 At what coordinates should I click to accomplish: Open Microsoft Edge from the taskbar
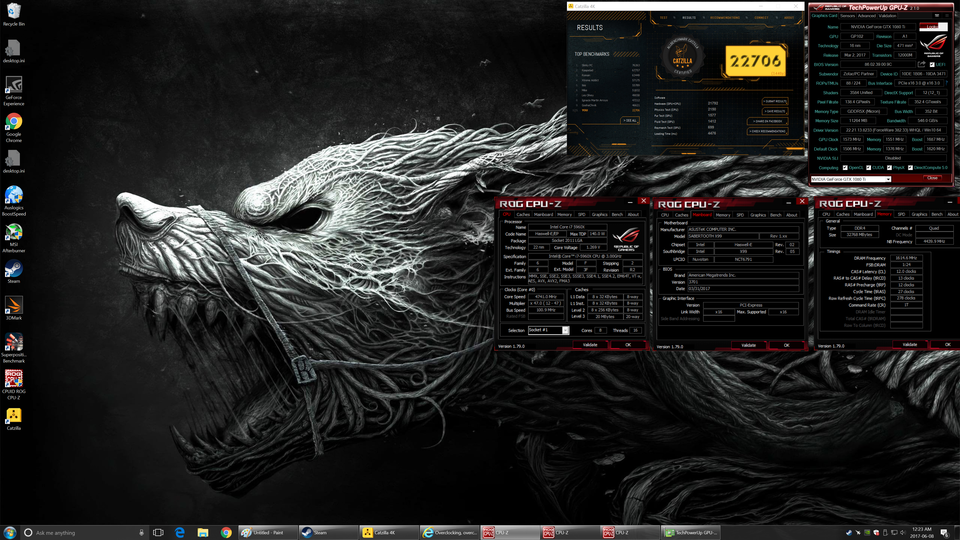click(x=180, y=533)
